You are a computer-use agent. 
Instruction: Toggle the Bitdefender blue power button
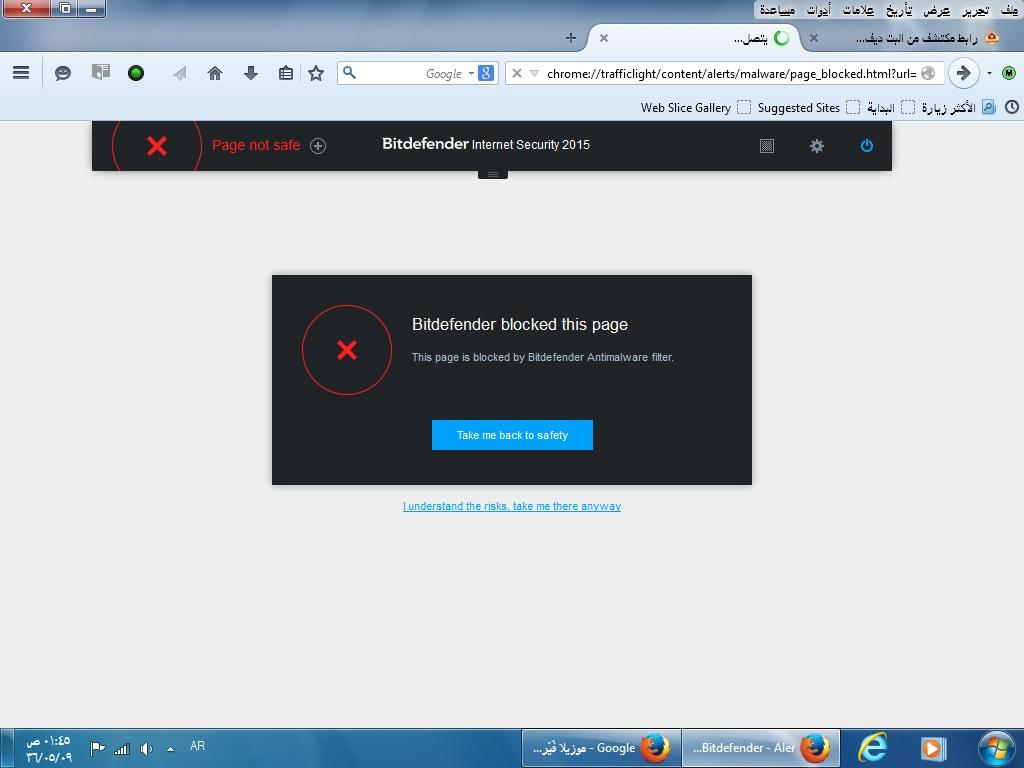867,146
